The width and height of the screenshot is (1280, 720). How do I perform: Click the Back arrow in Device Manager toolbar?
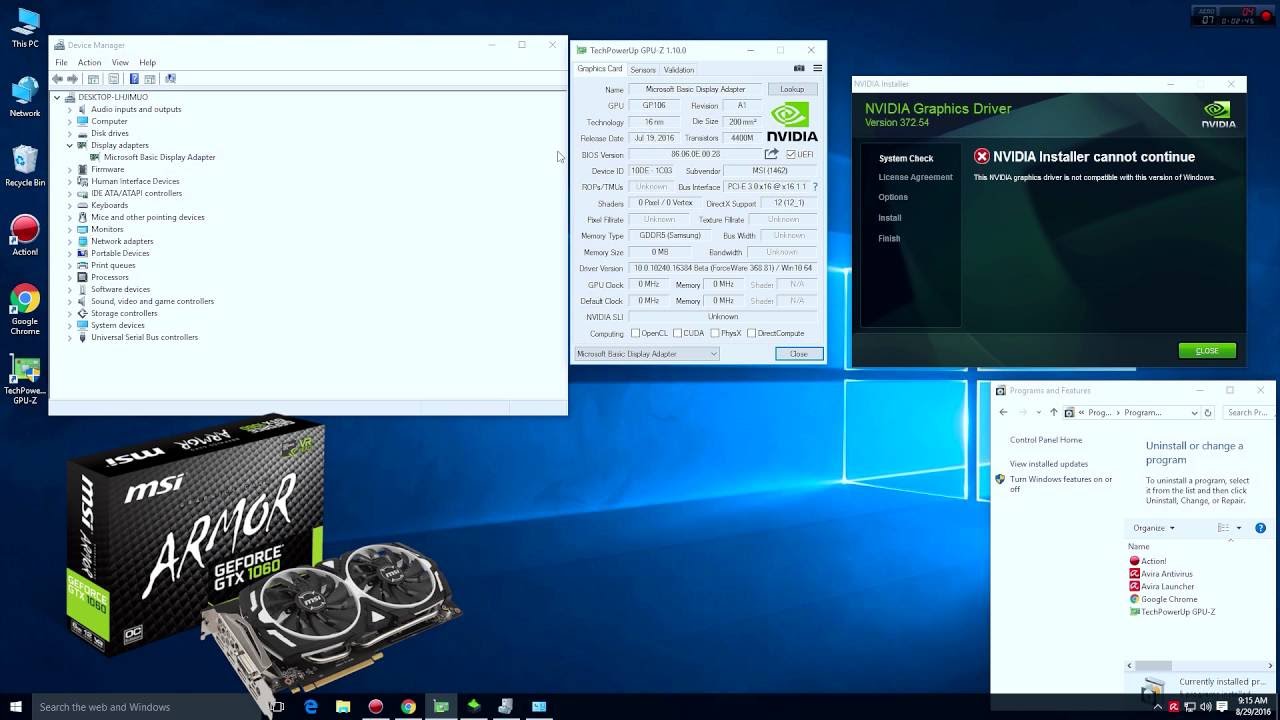[x=57, y=79]
